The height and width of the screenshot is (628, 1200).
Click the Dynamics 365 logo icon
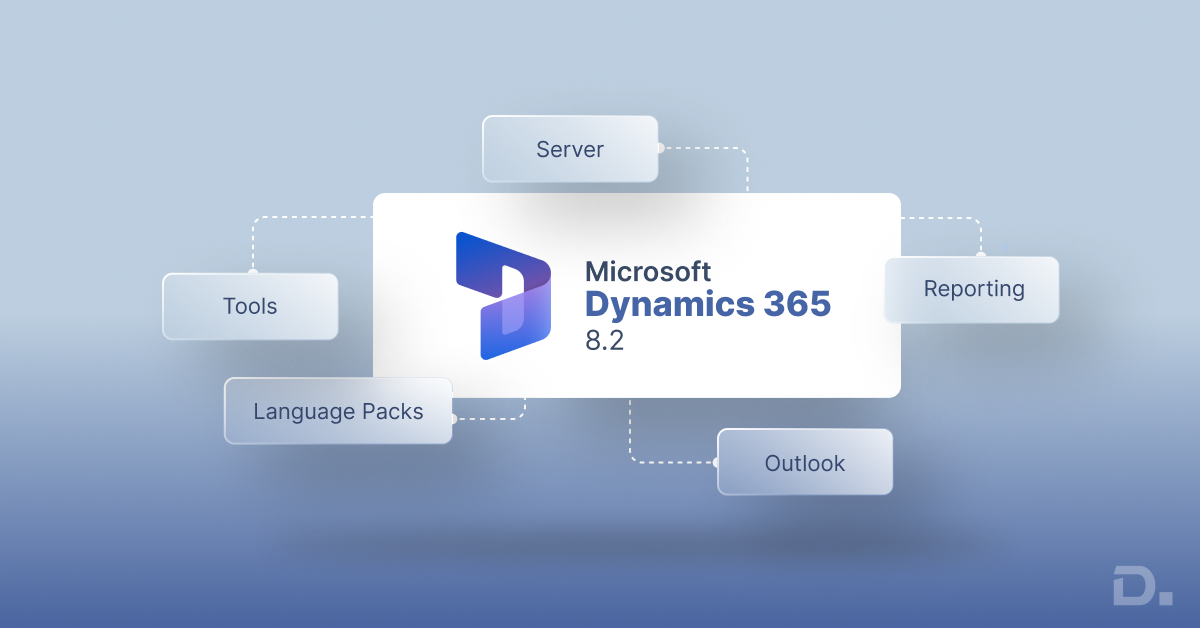tap(503, 296)
